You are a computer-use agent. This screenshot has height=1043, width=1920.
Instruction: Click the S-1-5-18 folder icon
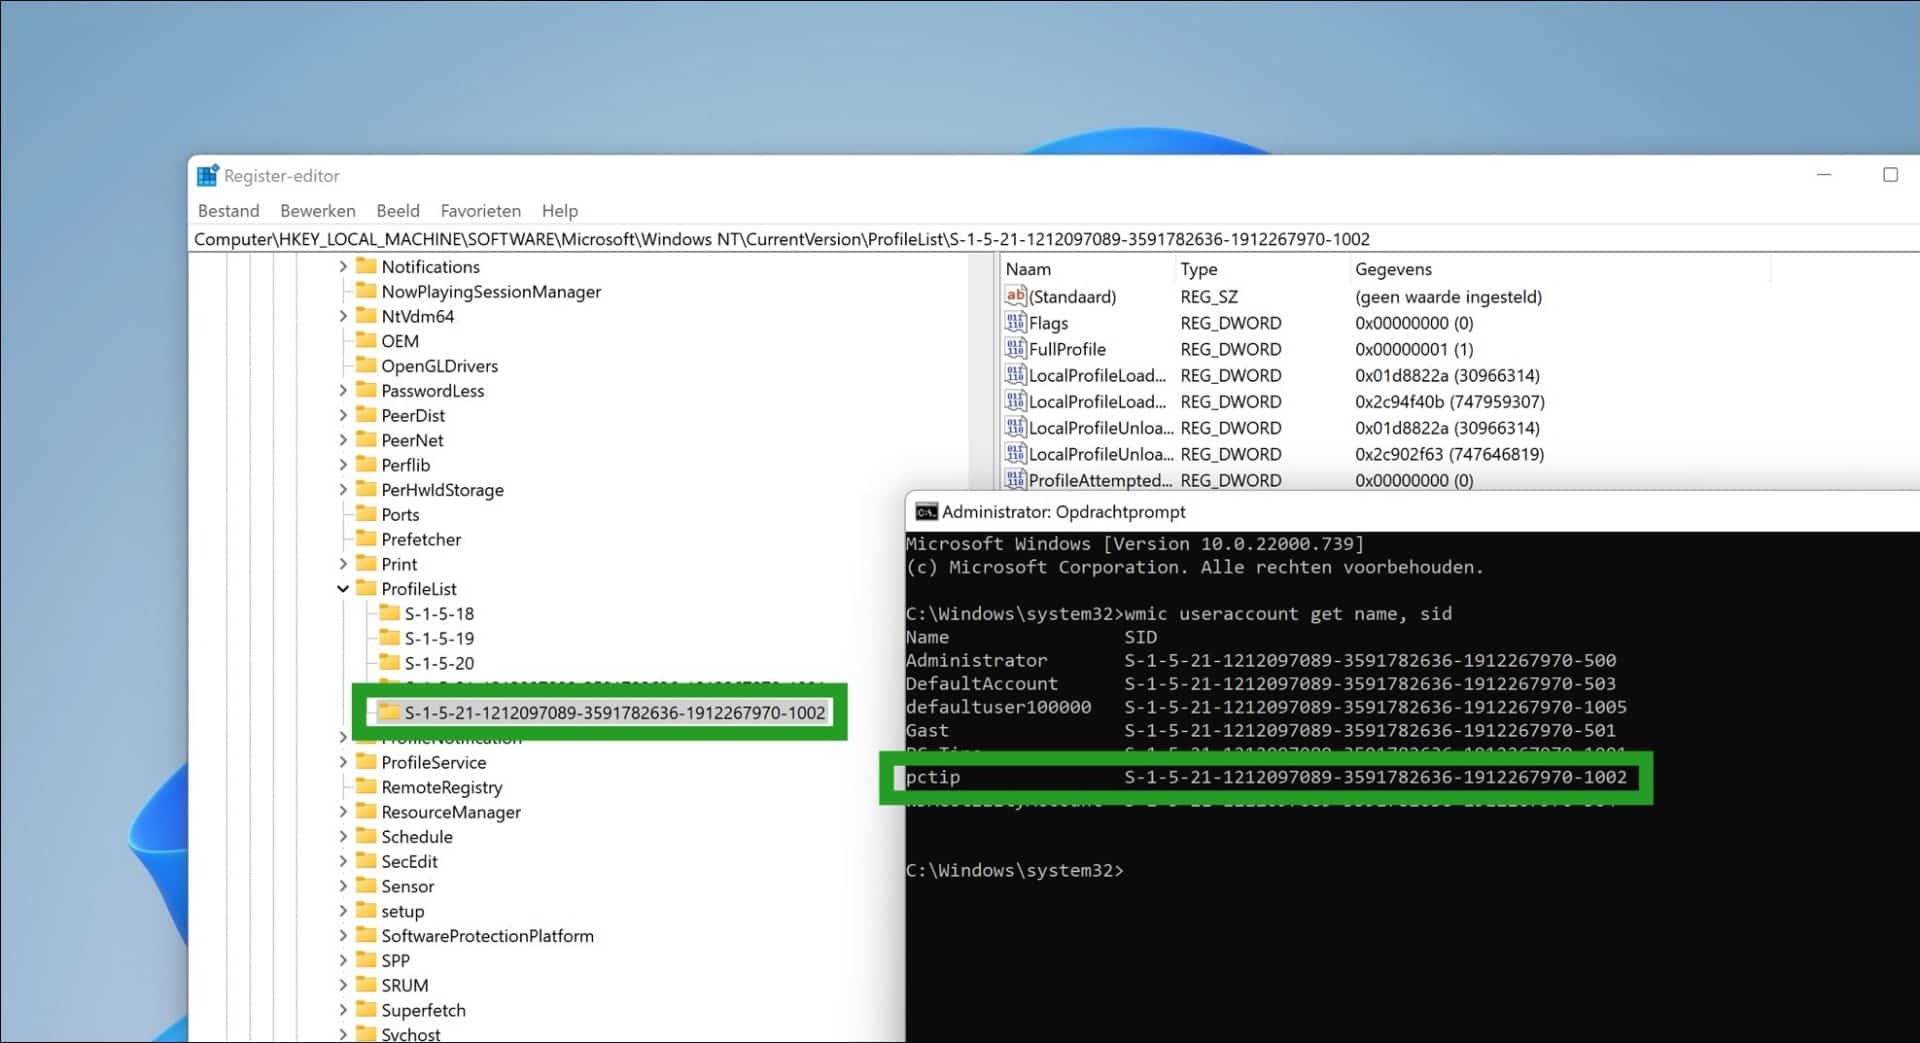coord(390,613)
